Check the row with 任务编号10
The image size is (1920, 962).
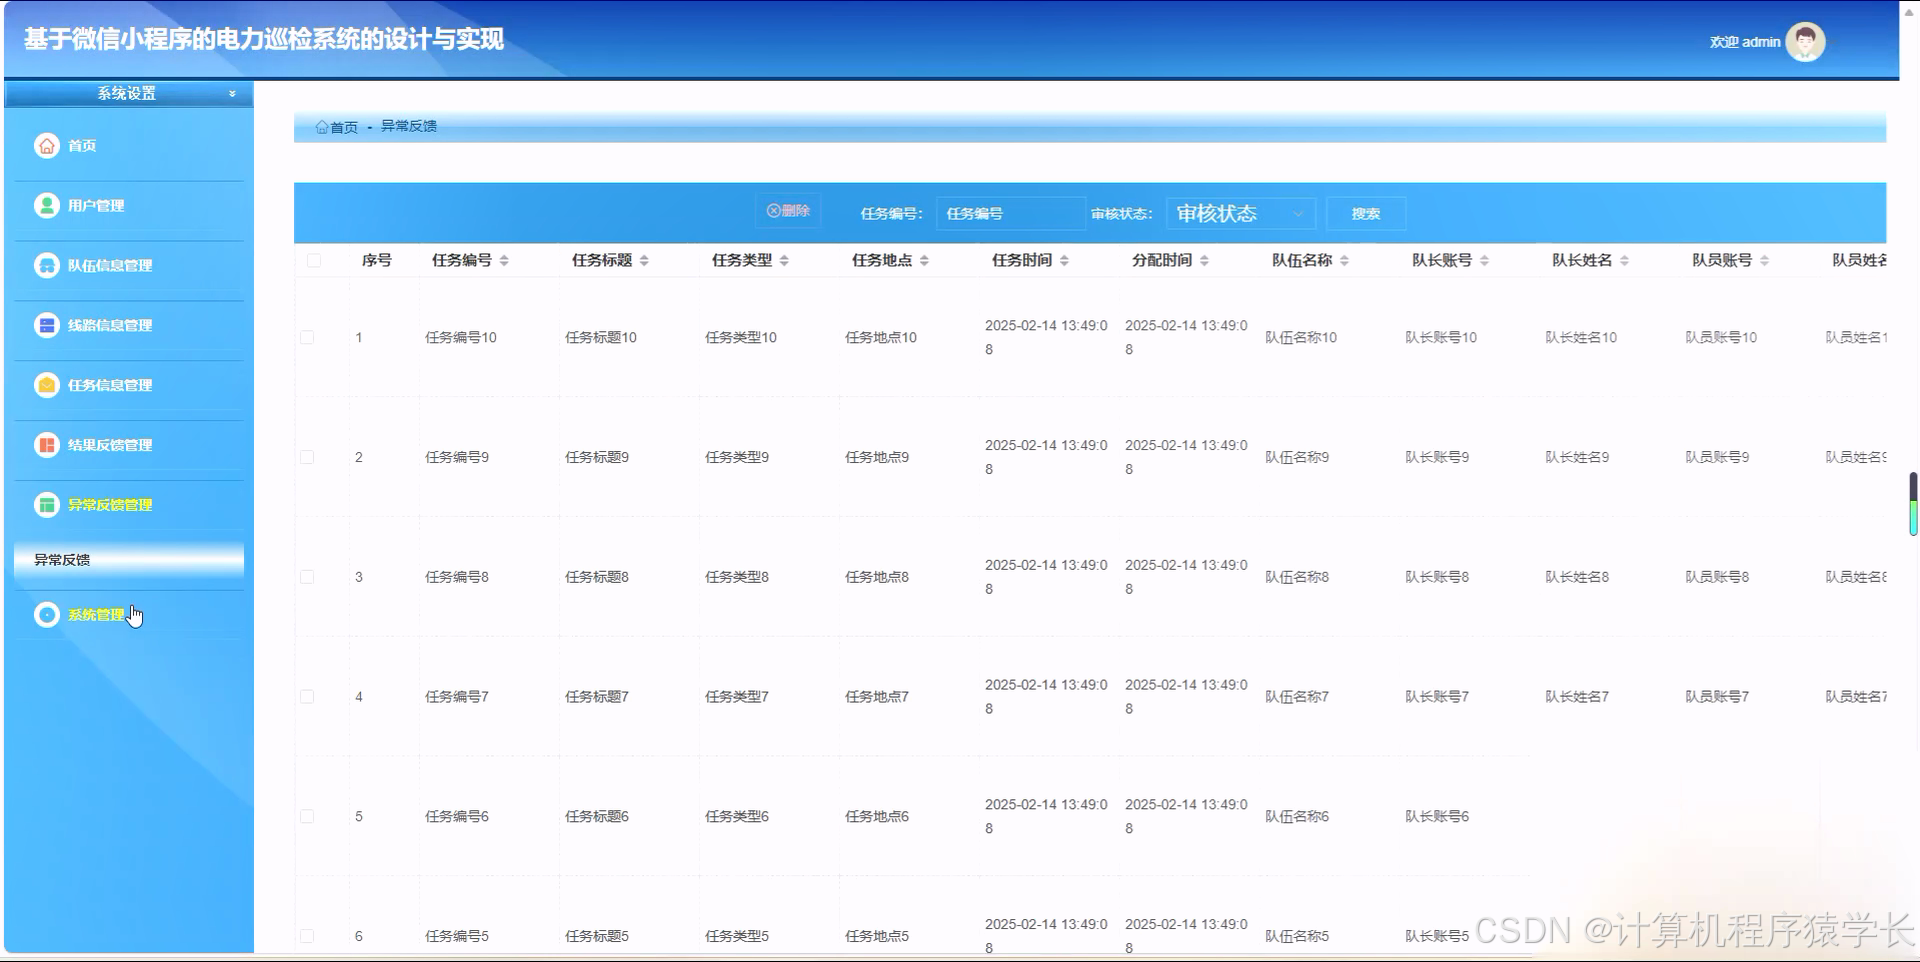307,337
